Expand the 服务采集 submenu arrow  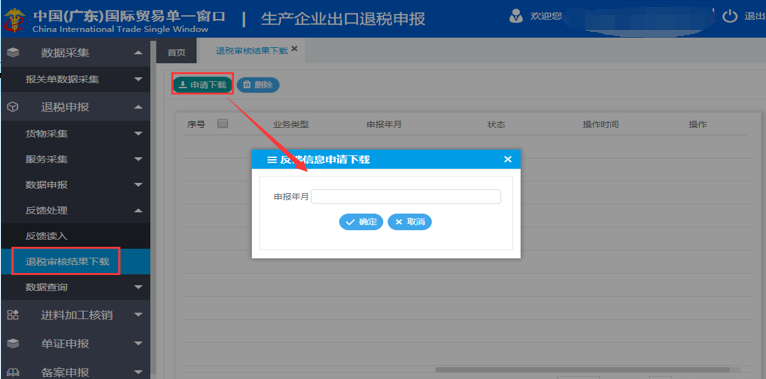point(138,159)
